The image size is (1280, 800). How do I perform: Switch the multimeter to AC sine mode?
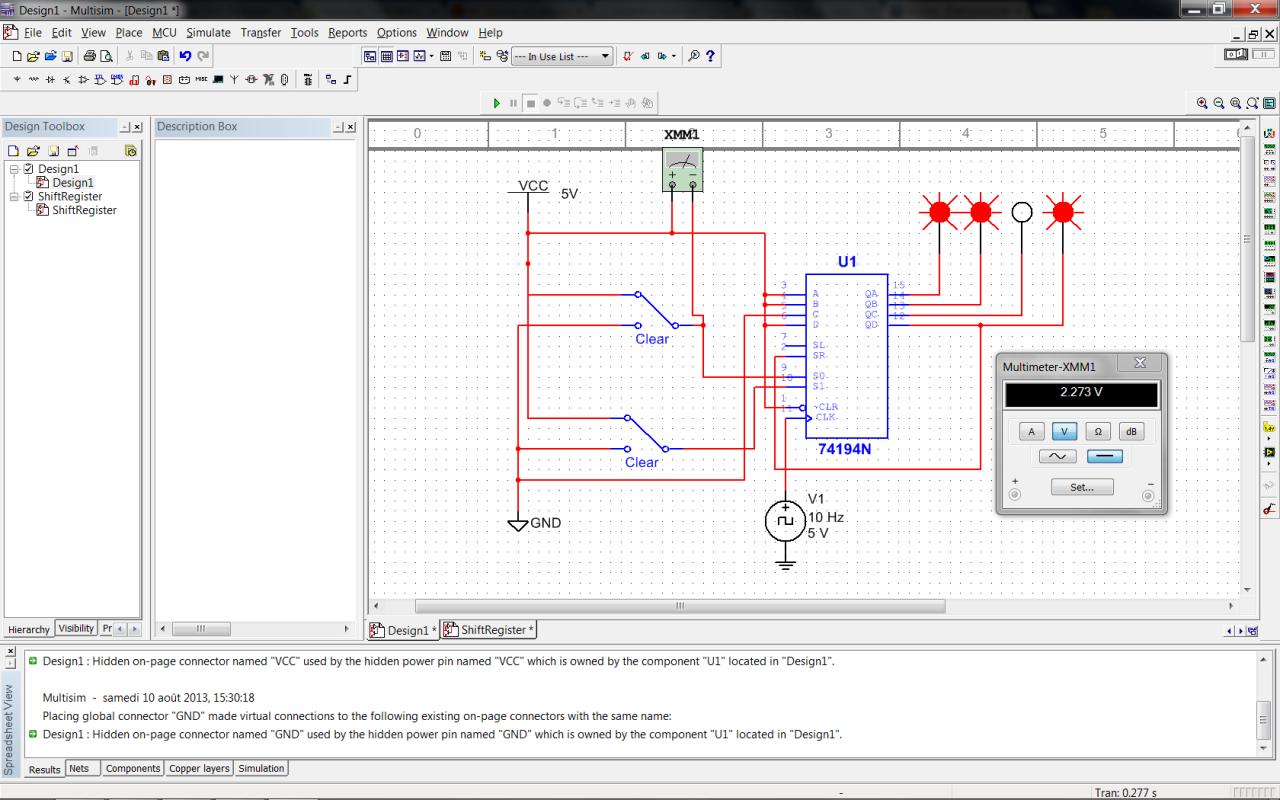(1057, 456)
